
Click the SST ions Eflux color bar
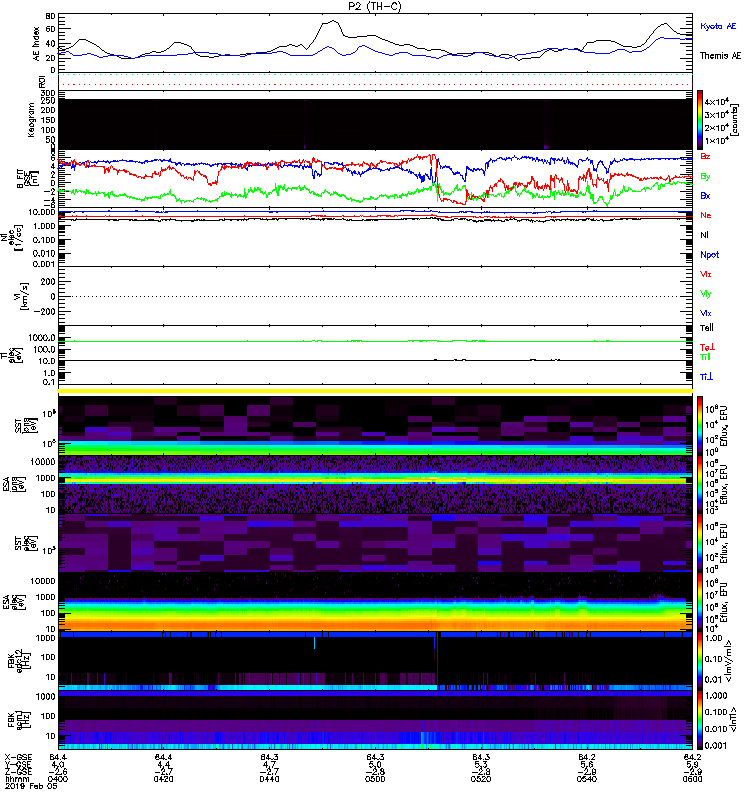[701, 425]
